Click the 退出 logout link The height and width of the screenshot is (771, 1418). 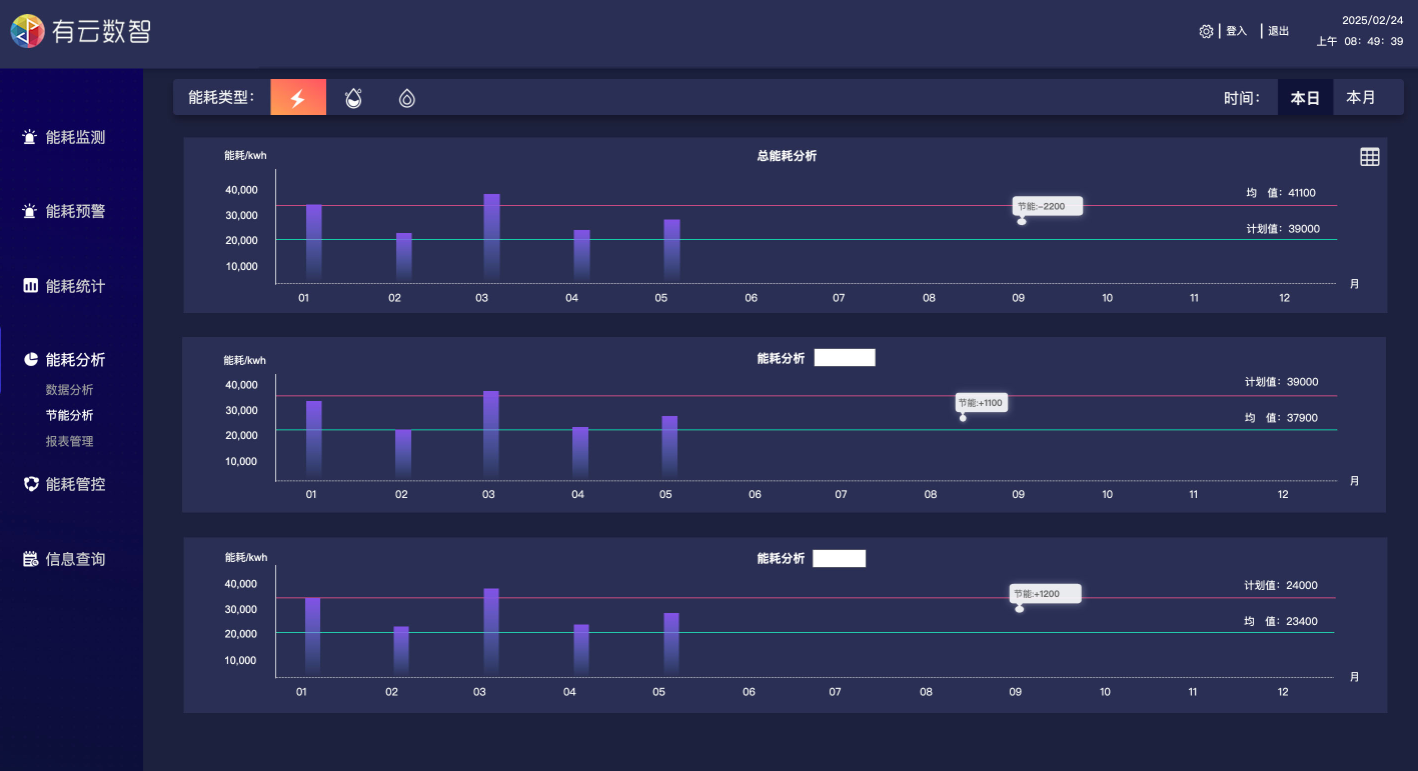1278,31
